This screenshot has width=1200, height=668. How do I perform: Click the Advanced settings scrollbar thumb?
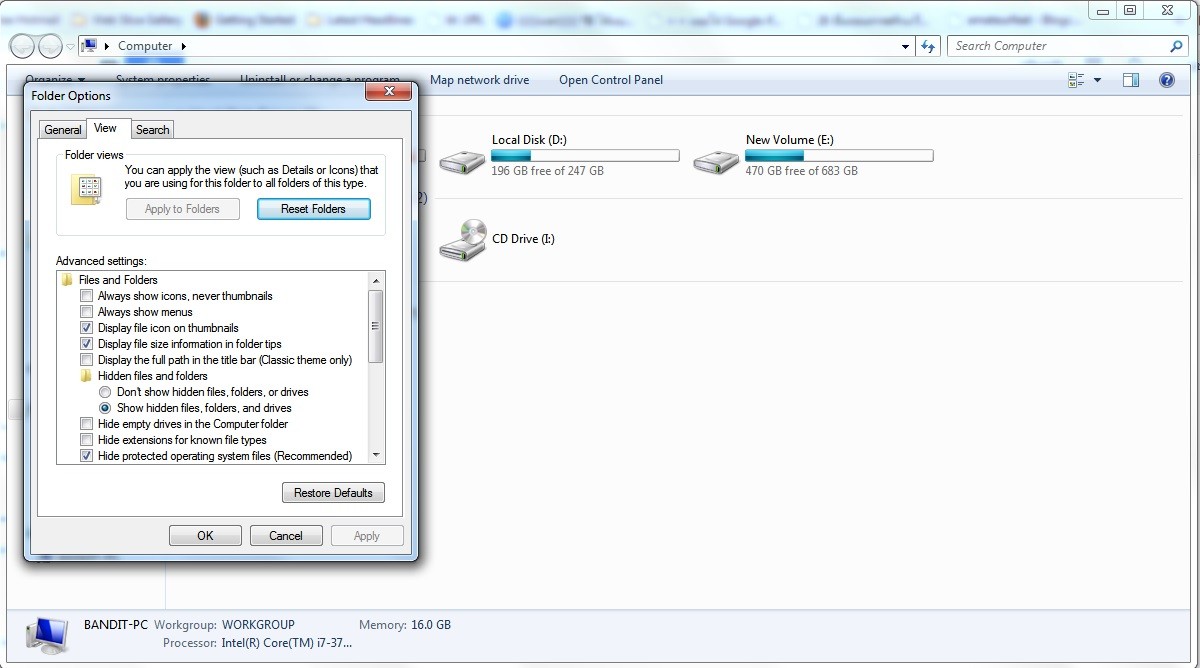pos(376,326)
